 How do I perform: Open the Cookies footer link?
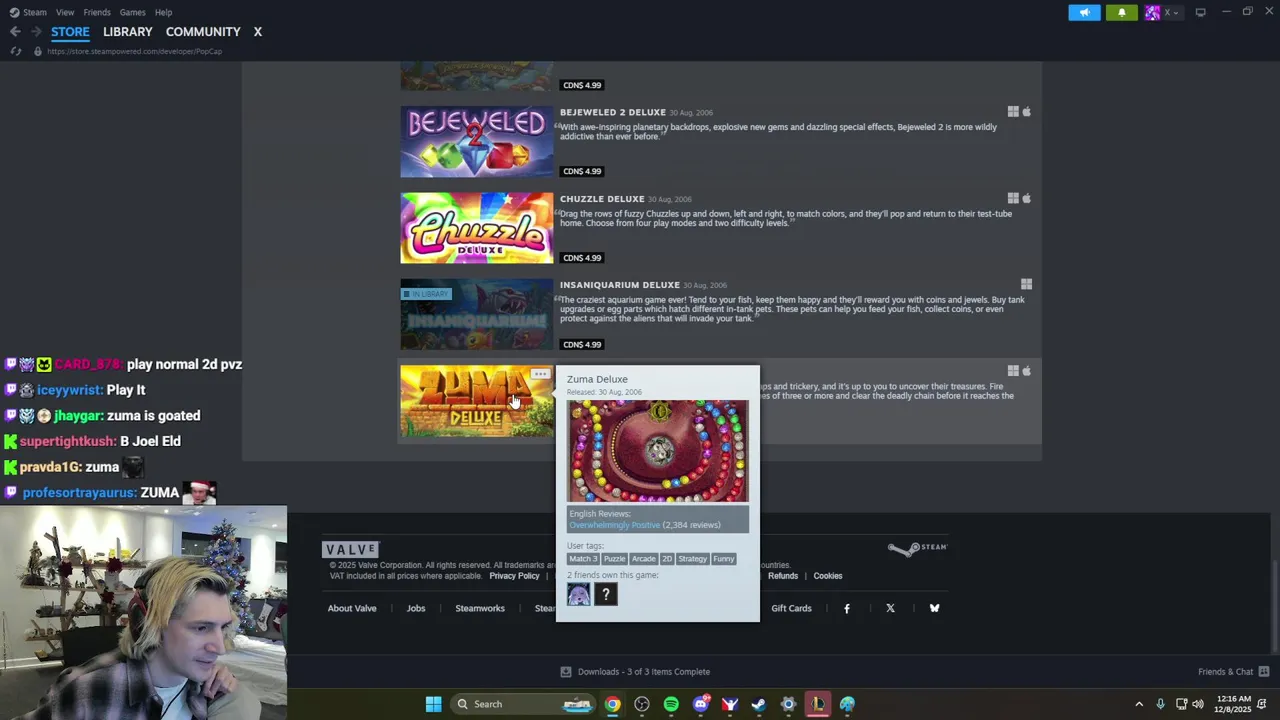point(828,576)
